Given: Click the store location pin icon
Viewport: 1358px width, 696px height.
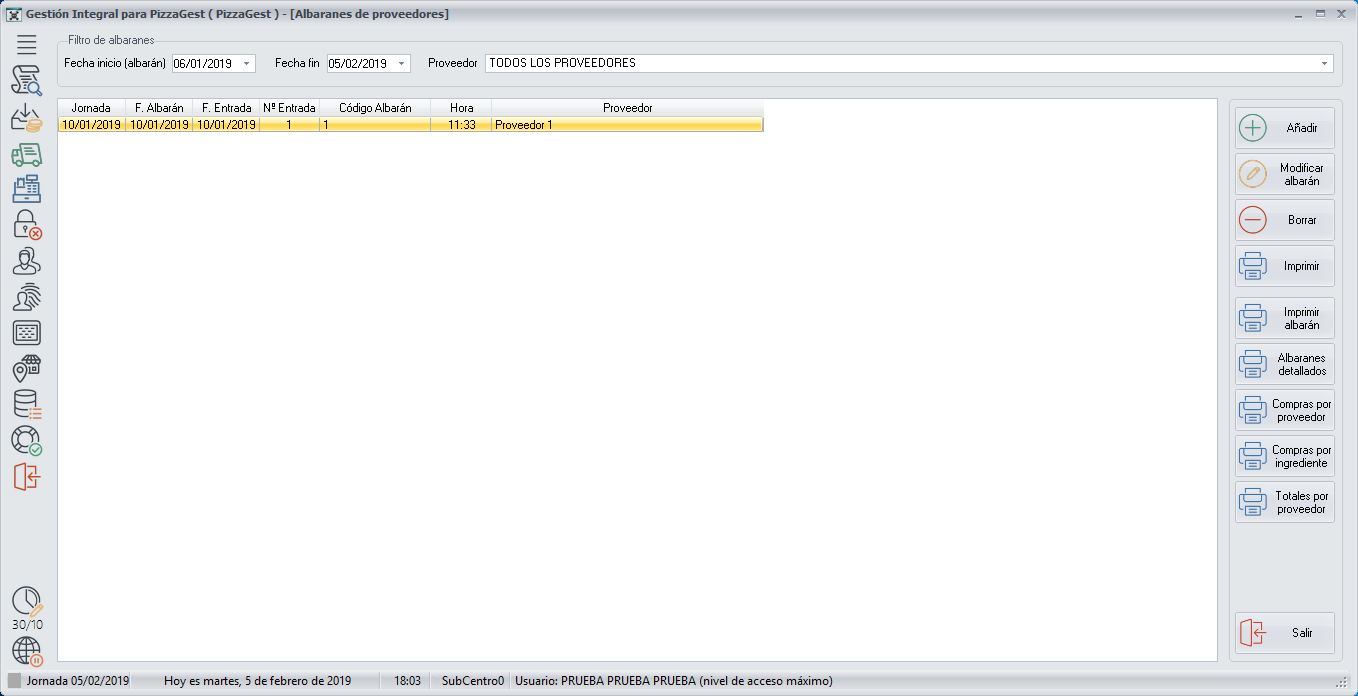Looking at the screenshot, I should [27, 369].
